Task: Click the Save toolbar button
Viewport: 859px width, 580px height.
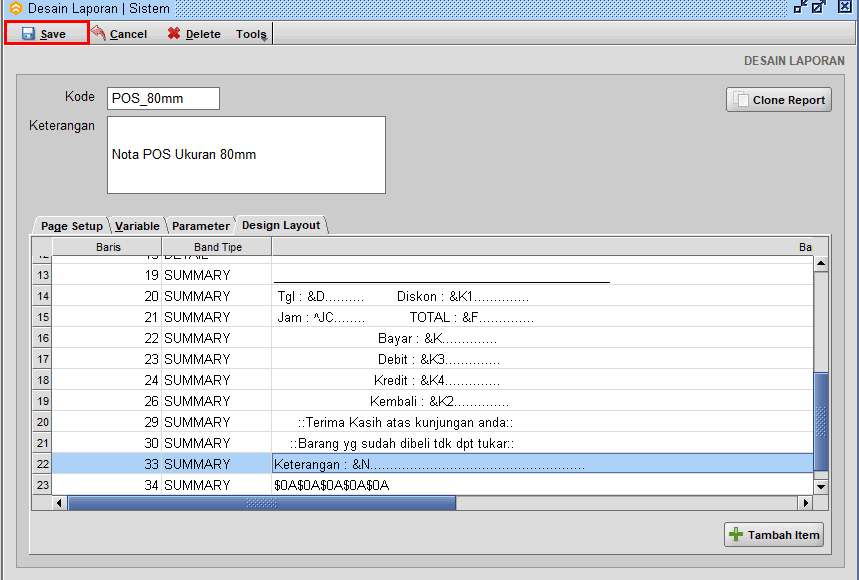Action: coord(45,34)
